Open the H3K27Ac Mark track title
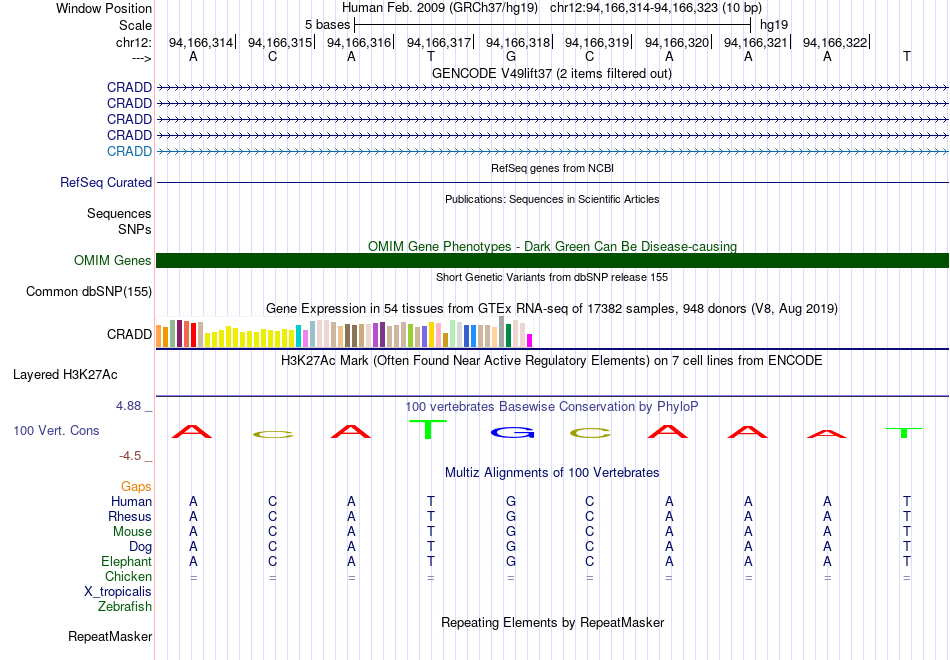The width and height of the screenshot is (950, 660). 551,361
